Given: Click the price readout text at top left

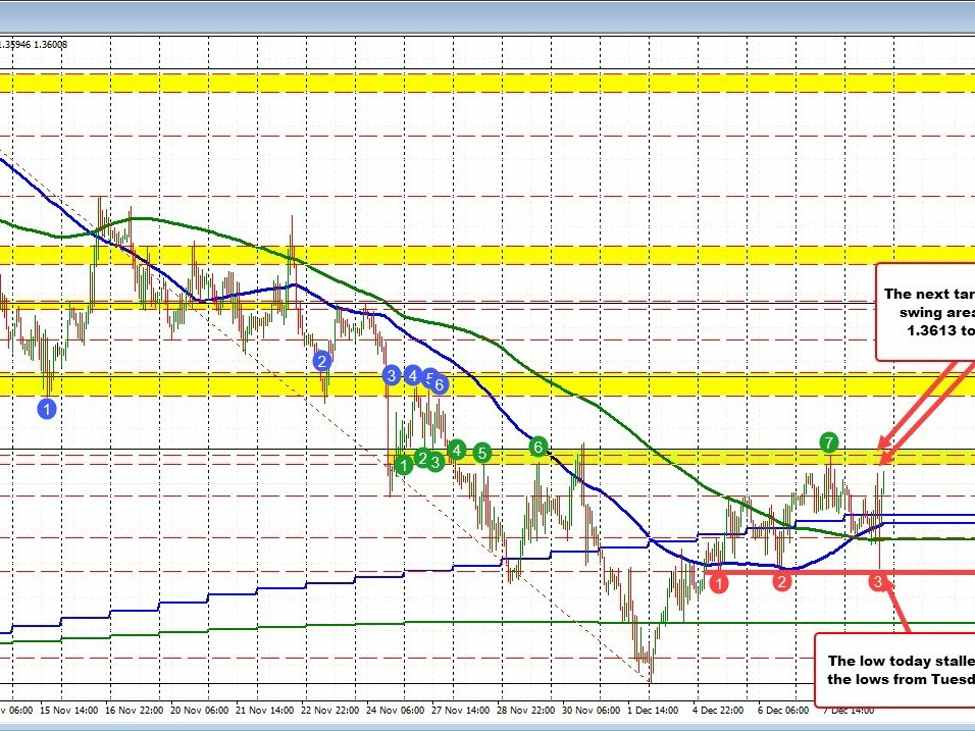Looking at the screenshot, I should [33, 44].
